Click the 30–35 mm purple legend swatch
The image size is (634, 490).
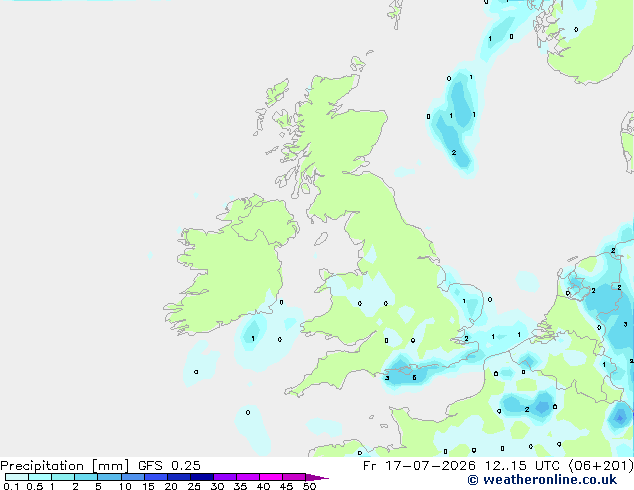pyautogui.click(x=225, y=477)
